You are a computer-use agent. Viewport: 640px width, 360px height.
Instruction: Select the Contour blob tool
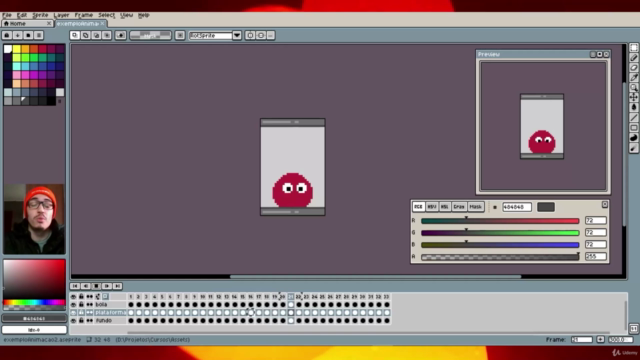point(633,138)
